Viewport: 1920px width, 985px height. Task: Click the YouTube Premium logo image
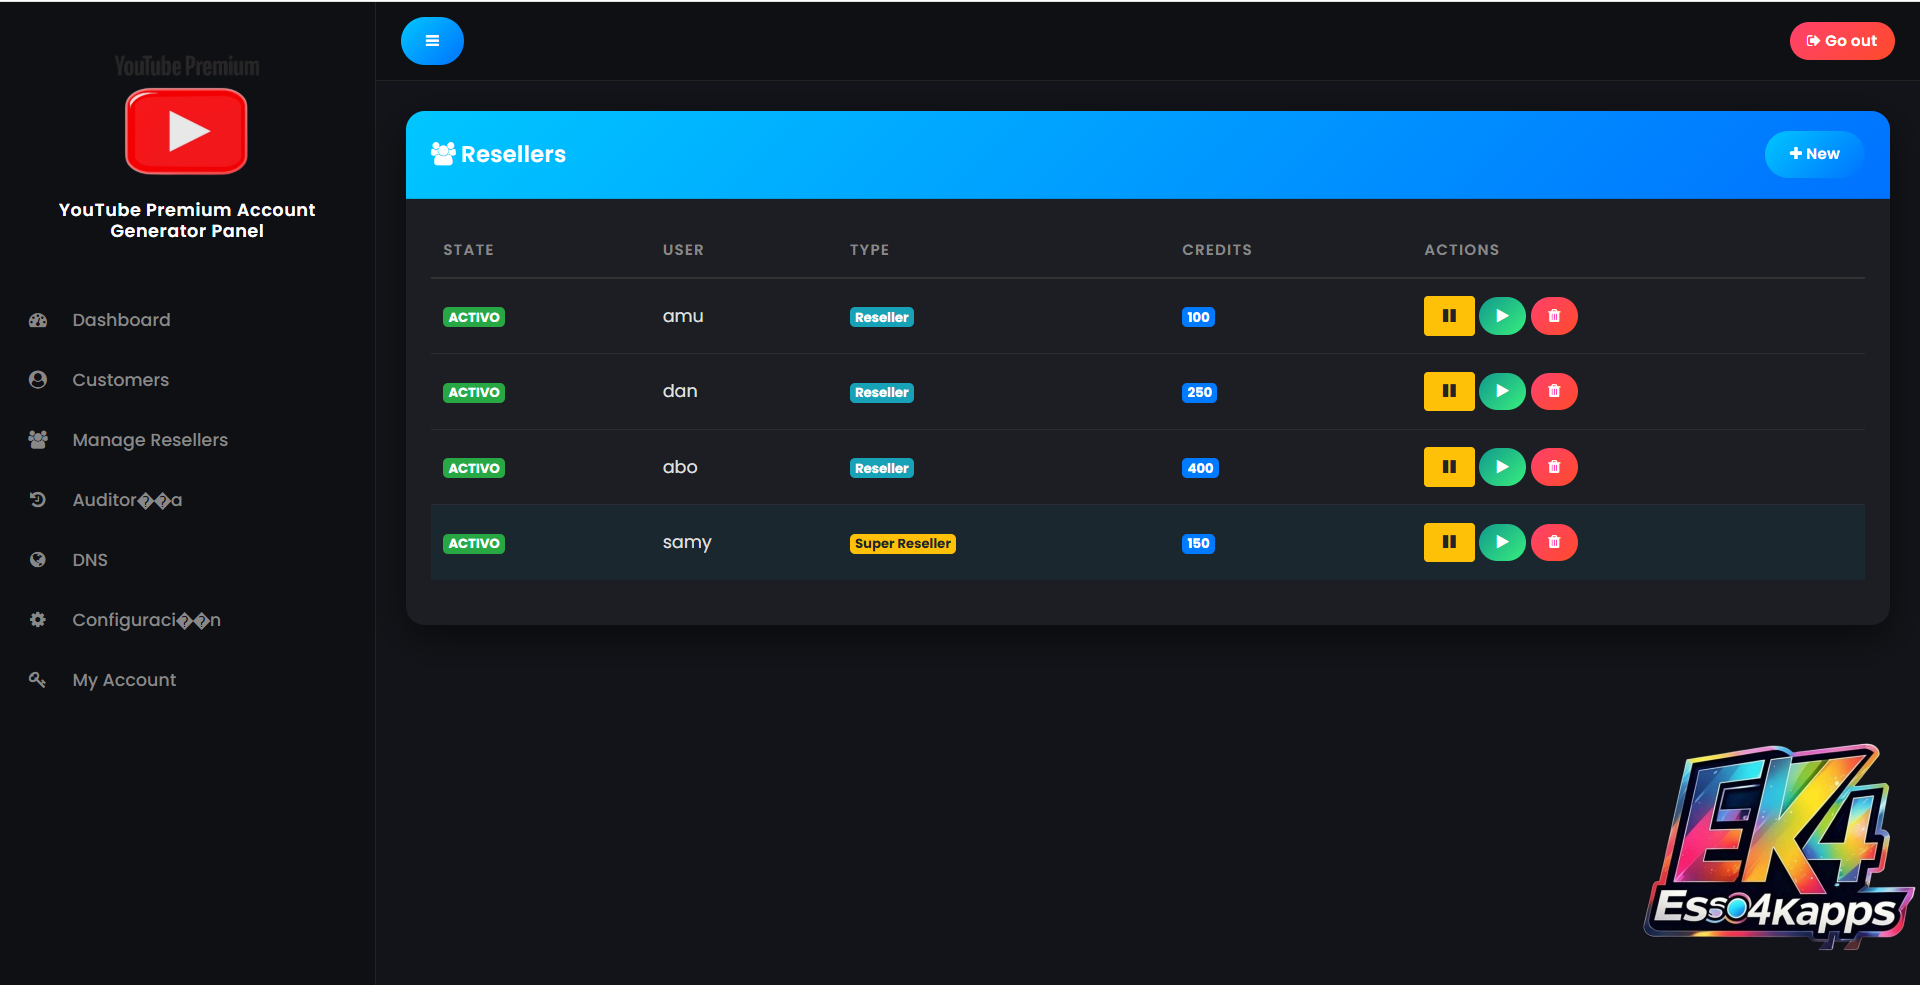[x=186, y=130]
